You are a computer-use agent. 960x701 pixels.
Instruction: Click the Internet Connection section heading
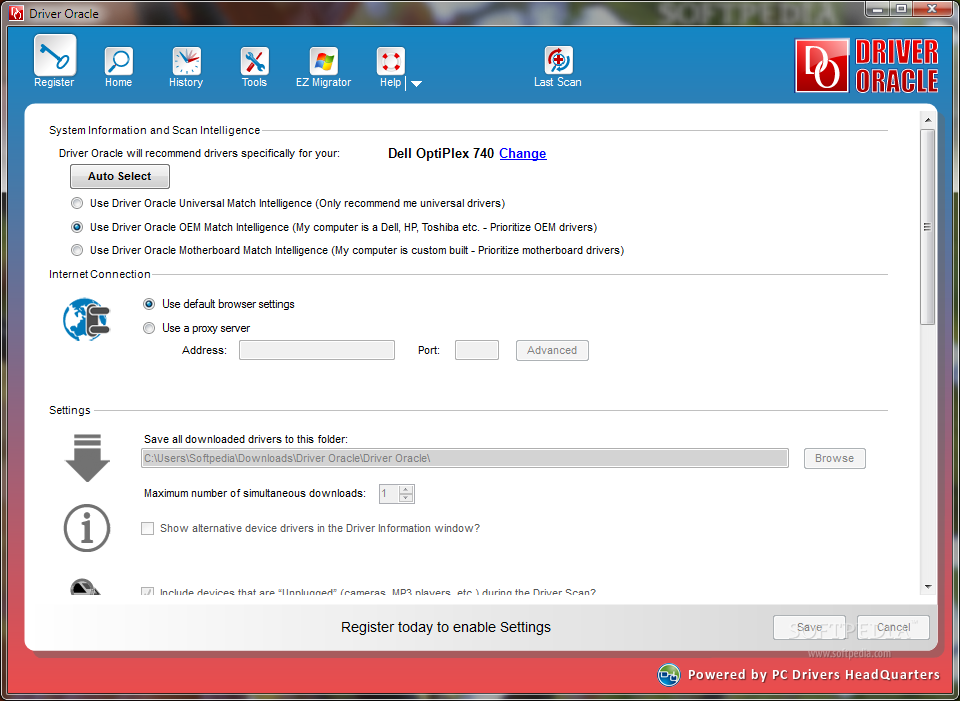pos(100,274)
